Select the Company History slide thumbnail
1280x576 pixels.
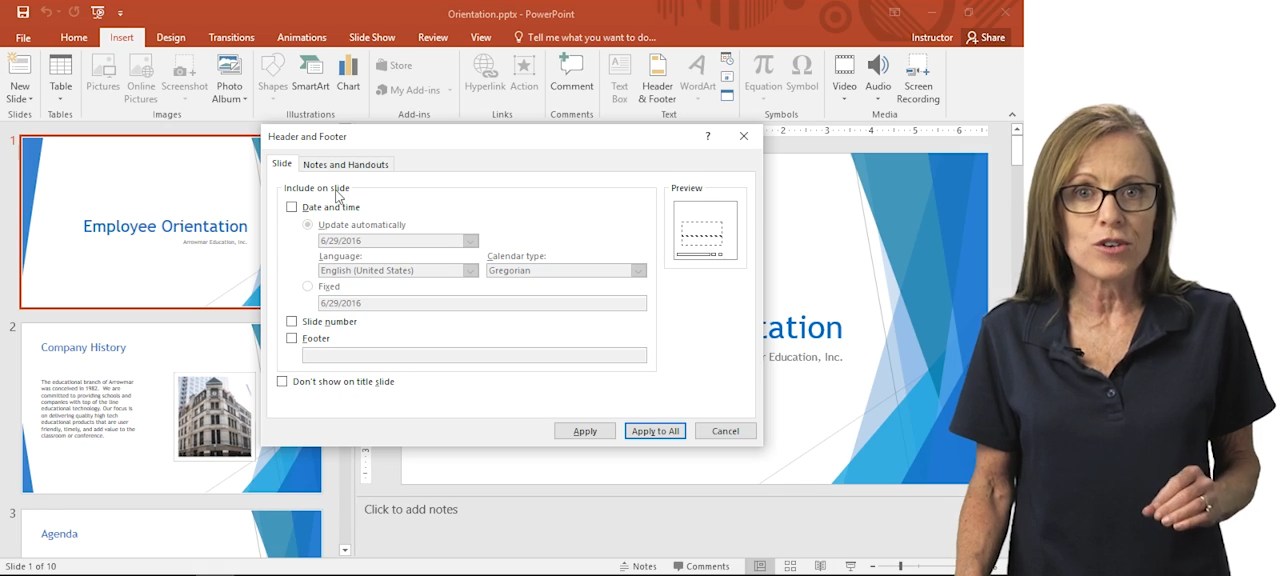[x=172, y=407]
